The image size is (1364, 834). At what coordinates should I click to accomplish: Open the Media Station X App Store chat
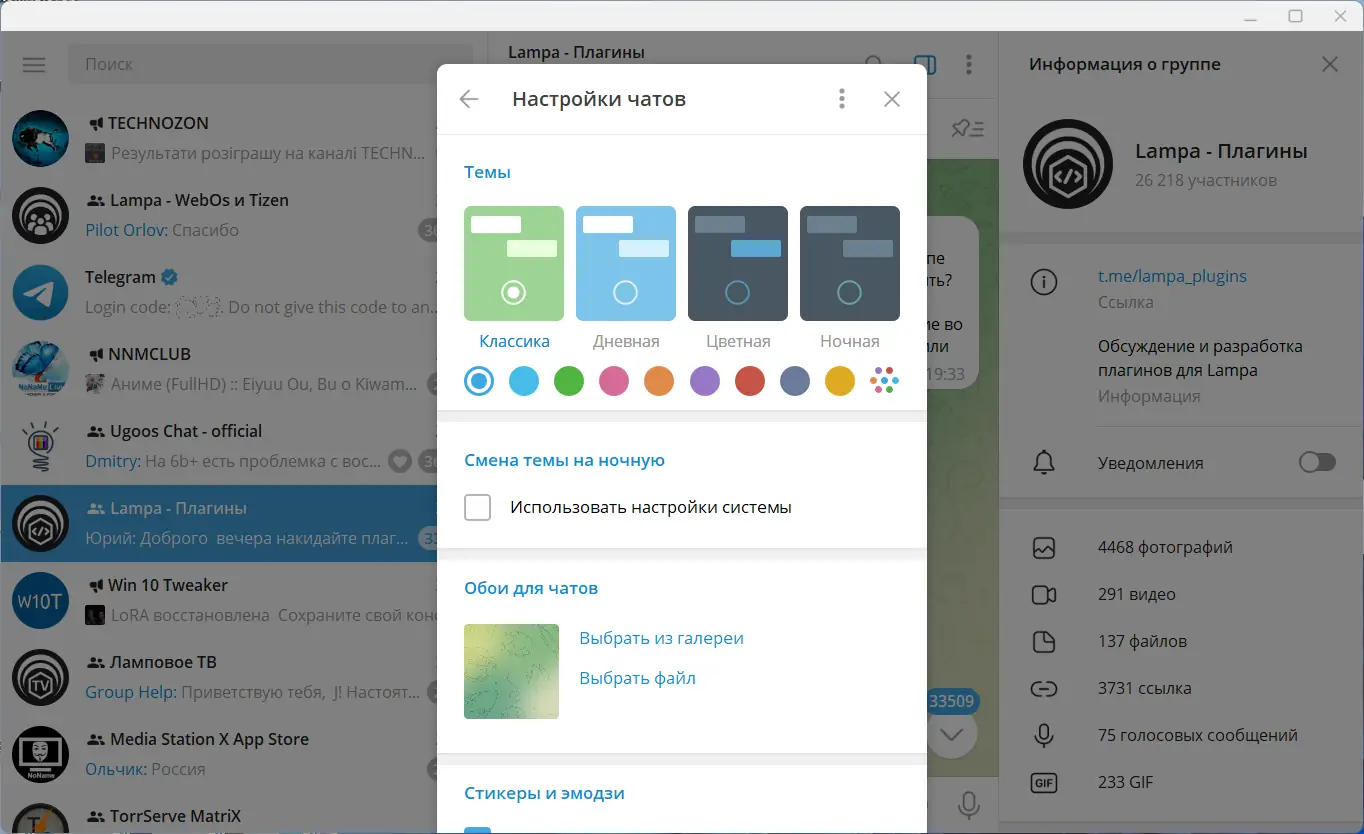(x=218, y=755)
